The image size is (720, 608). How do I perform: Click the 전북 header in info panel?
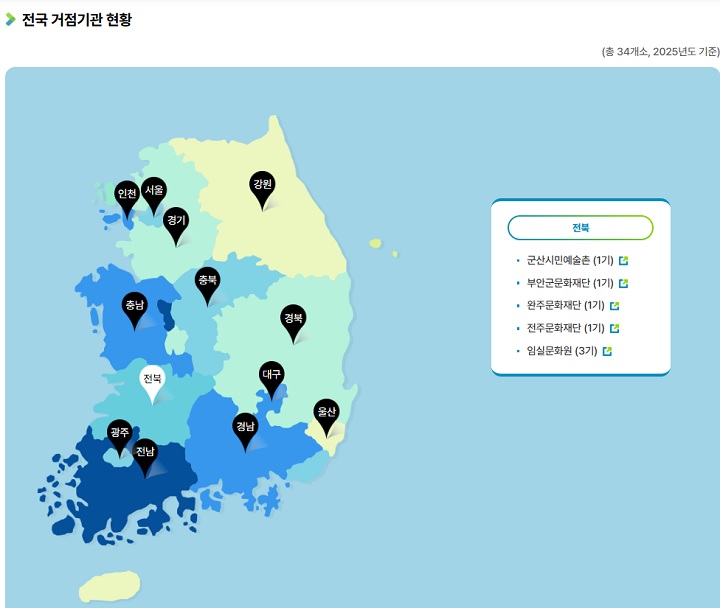pyautogui.click(x=580, y=227)
